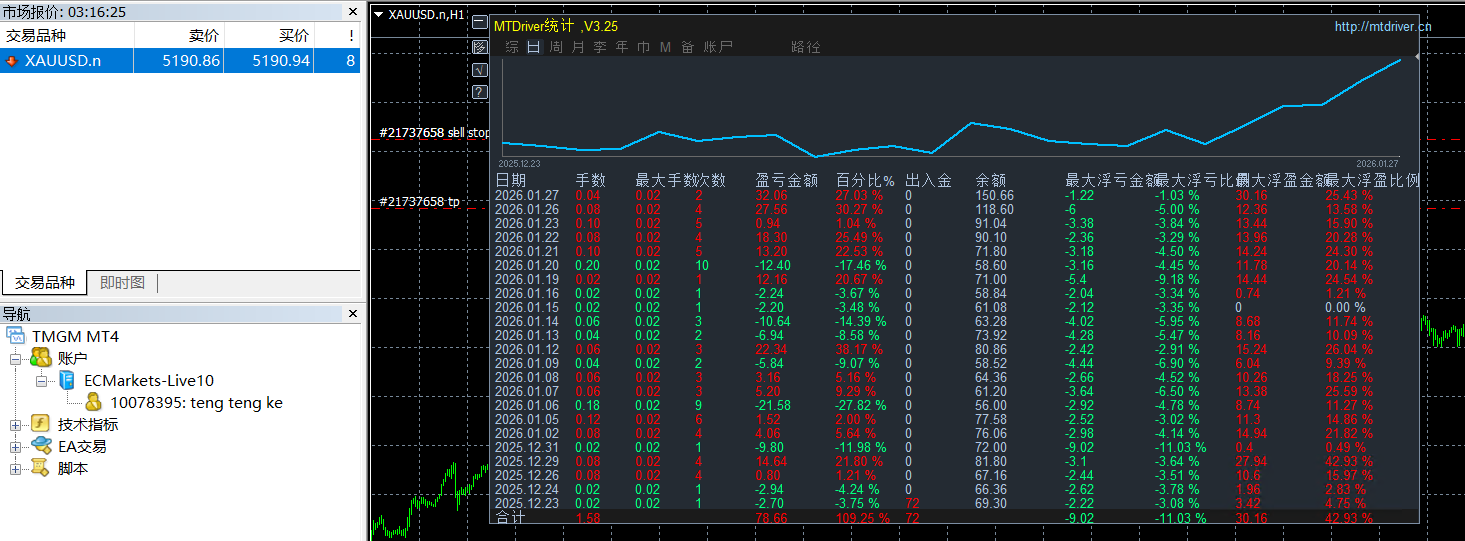Click the 出入金 column header

[928, 181]
